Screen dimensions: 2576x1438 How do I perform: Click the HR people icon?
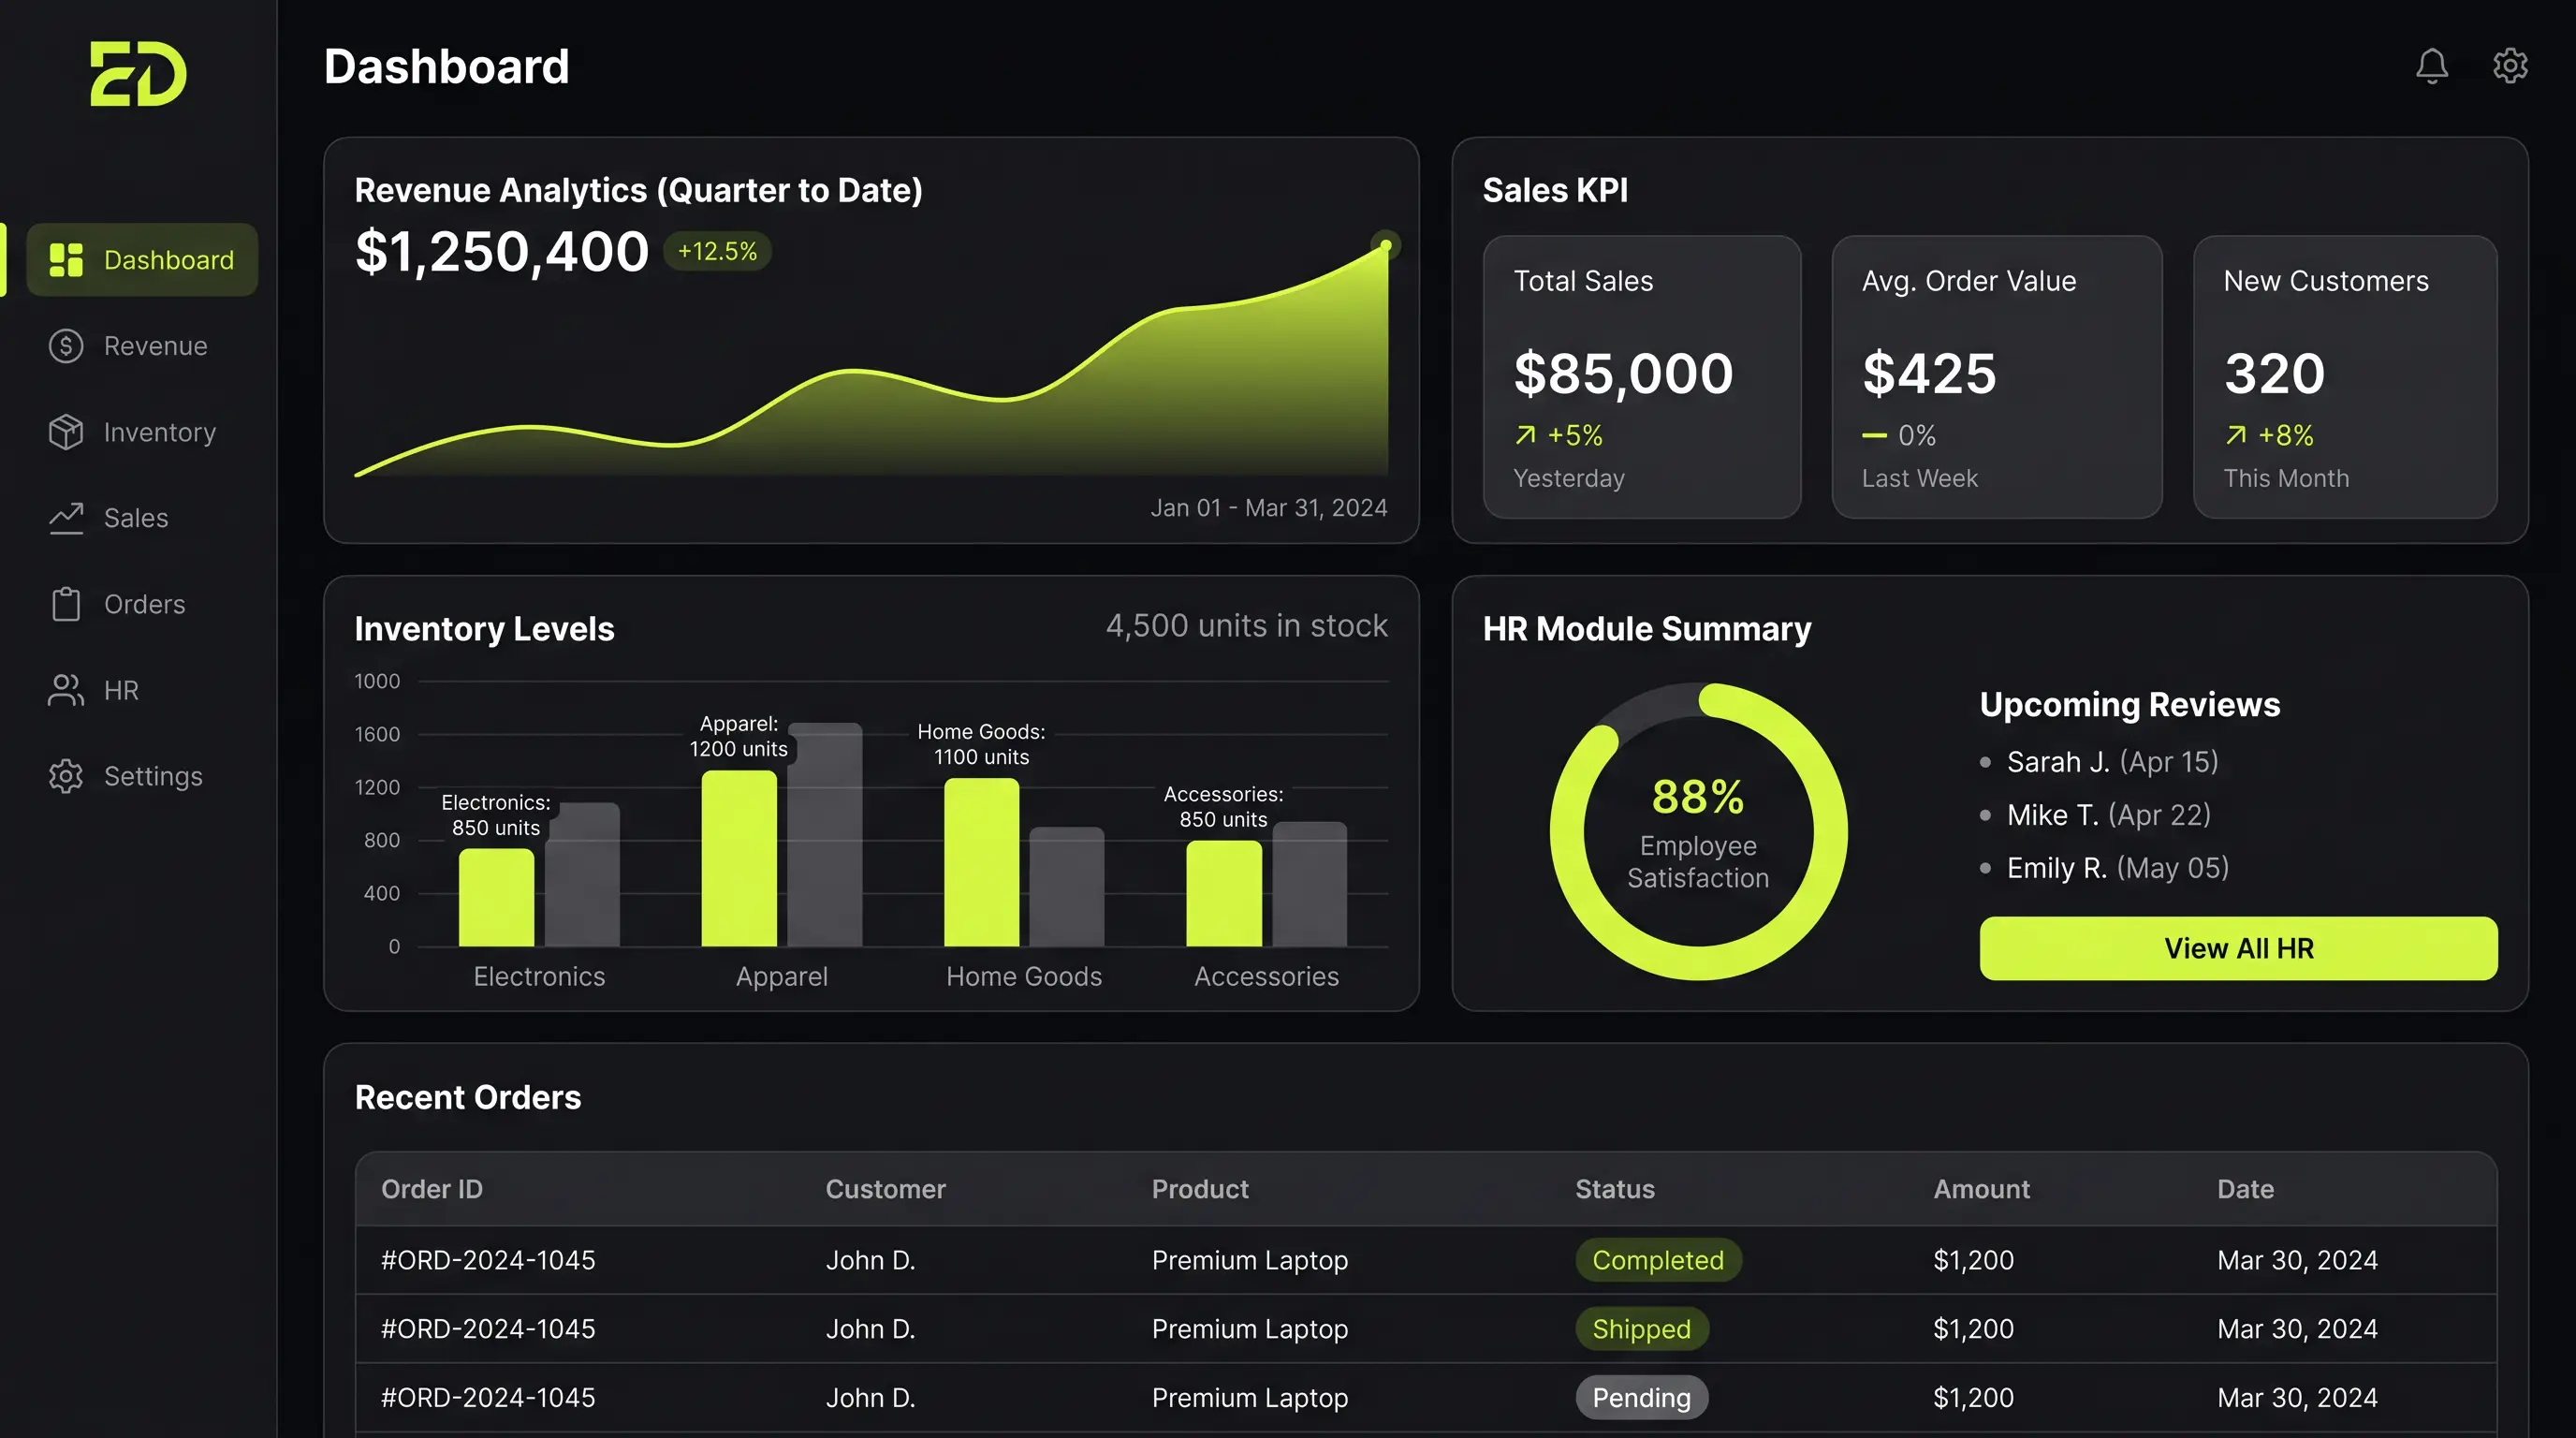[66, 690]
